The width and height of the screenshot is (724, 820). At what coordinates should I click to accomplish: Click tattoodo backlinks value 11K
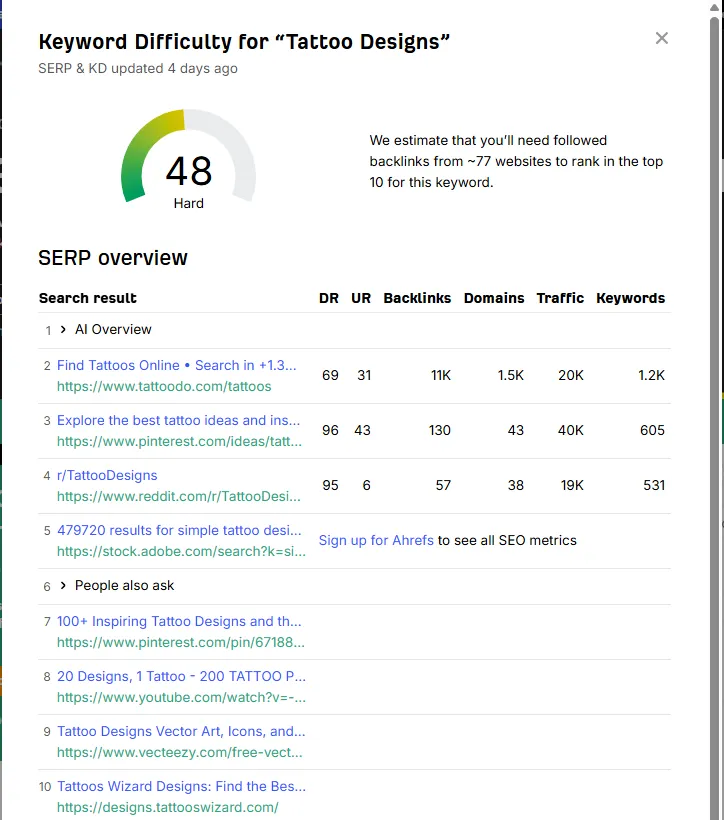[441, 375]
